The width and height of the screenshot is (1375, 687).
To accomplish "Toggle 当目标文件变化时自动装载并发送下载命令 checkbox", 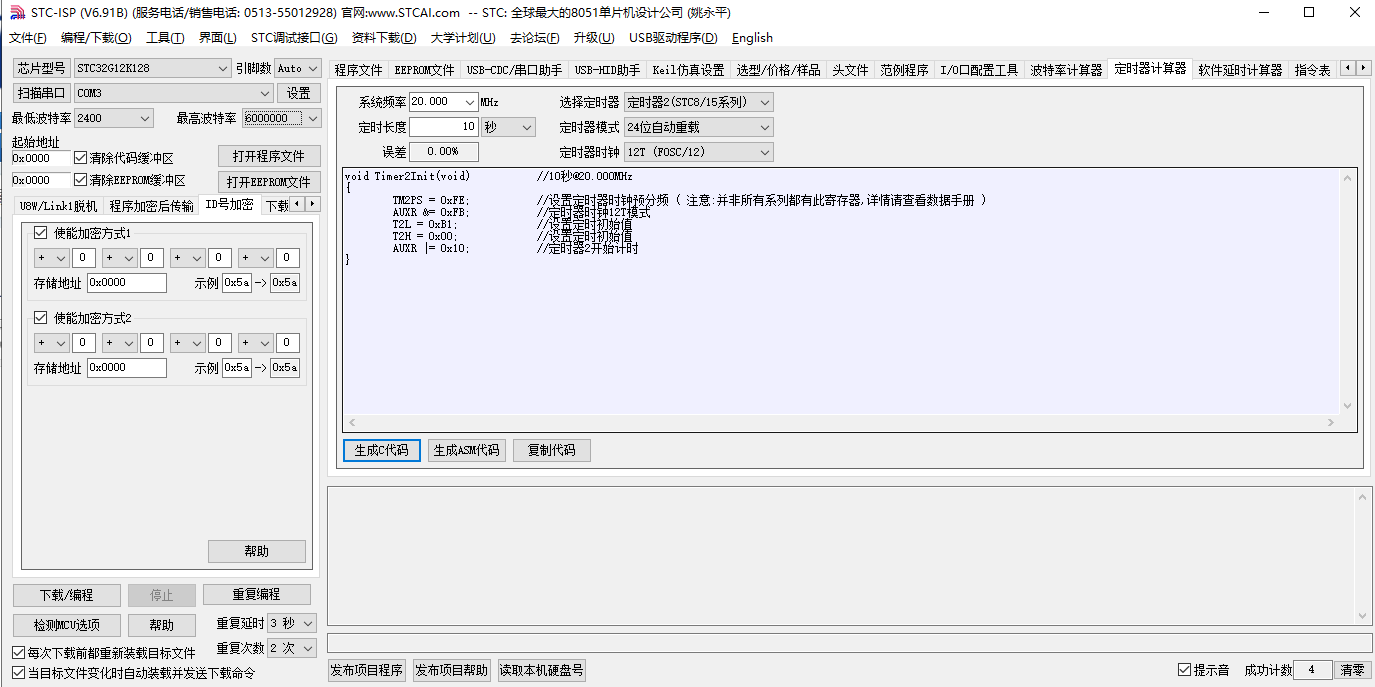I will coord(18,673).
